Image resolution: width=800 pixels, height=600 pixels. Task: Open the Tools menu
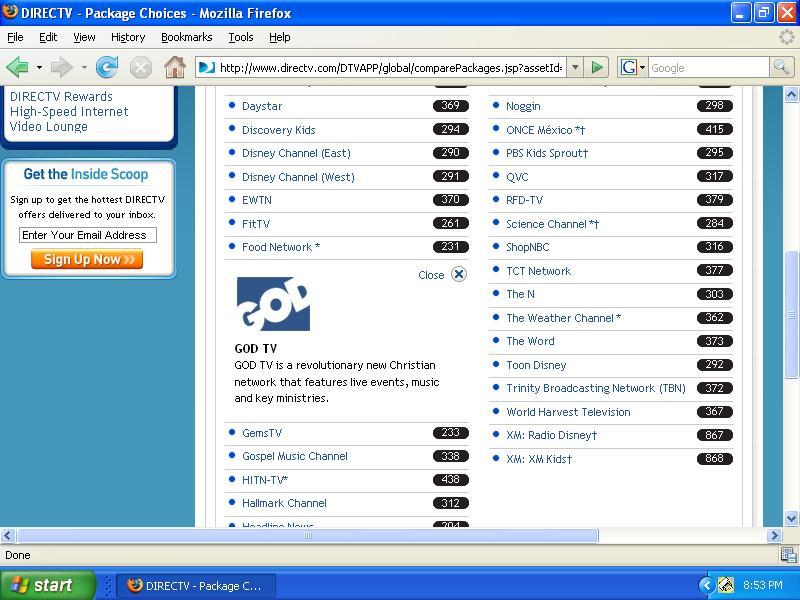[240, 37]
